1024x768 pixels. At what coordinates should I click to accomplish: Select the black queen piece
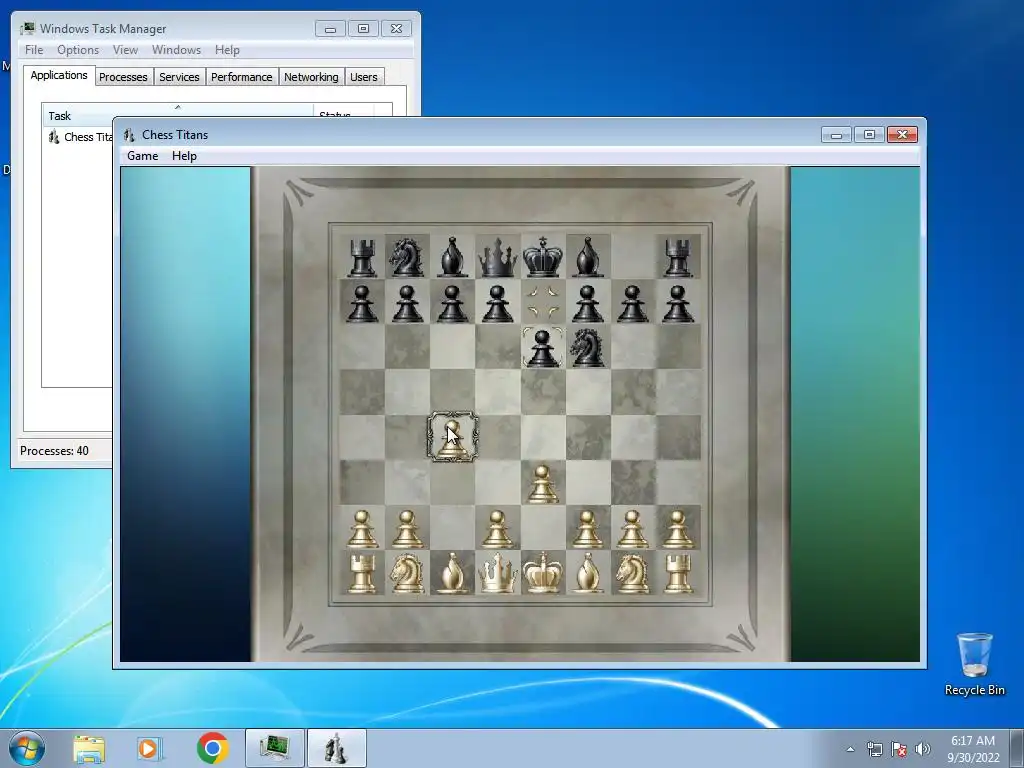[x=498, y=257]
